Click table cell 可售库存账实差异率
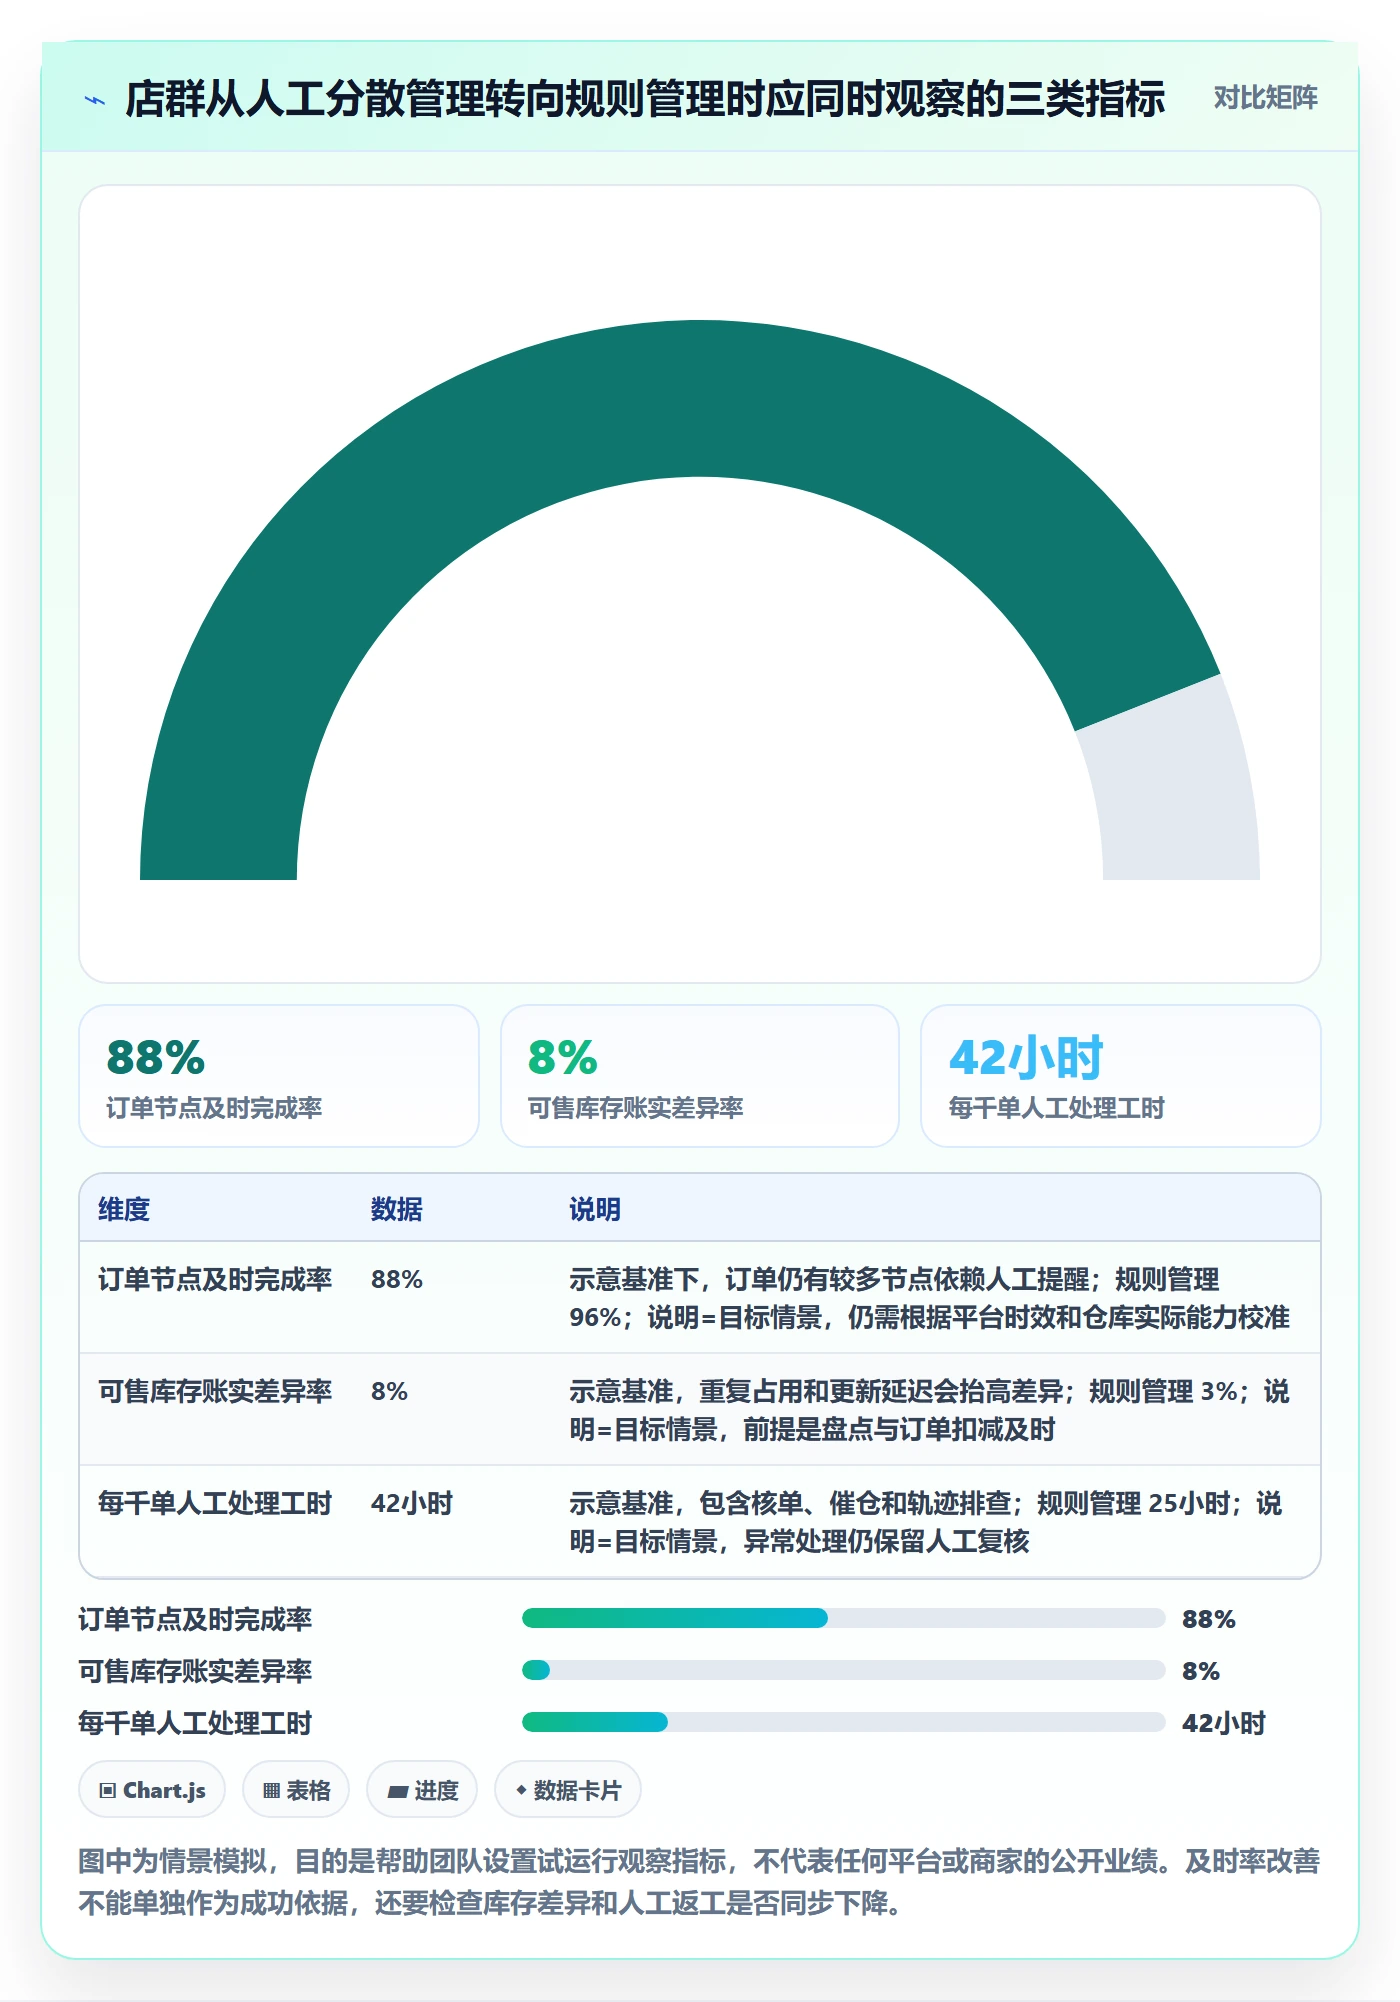 click(215, 1392)
